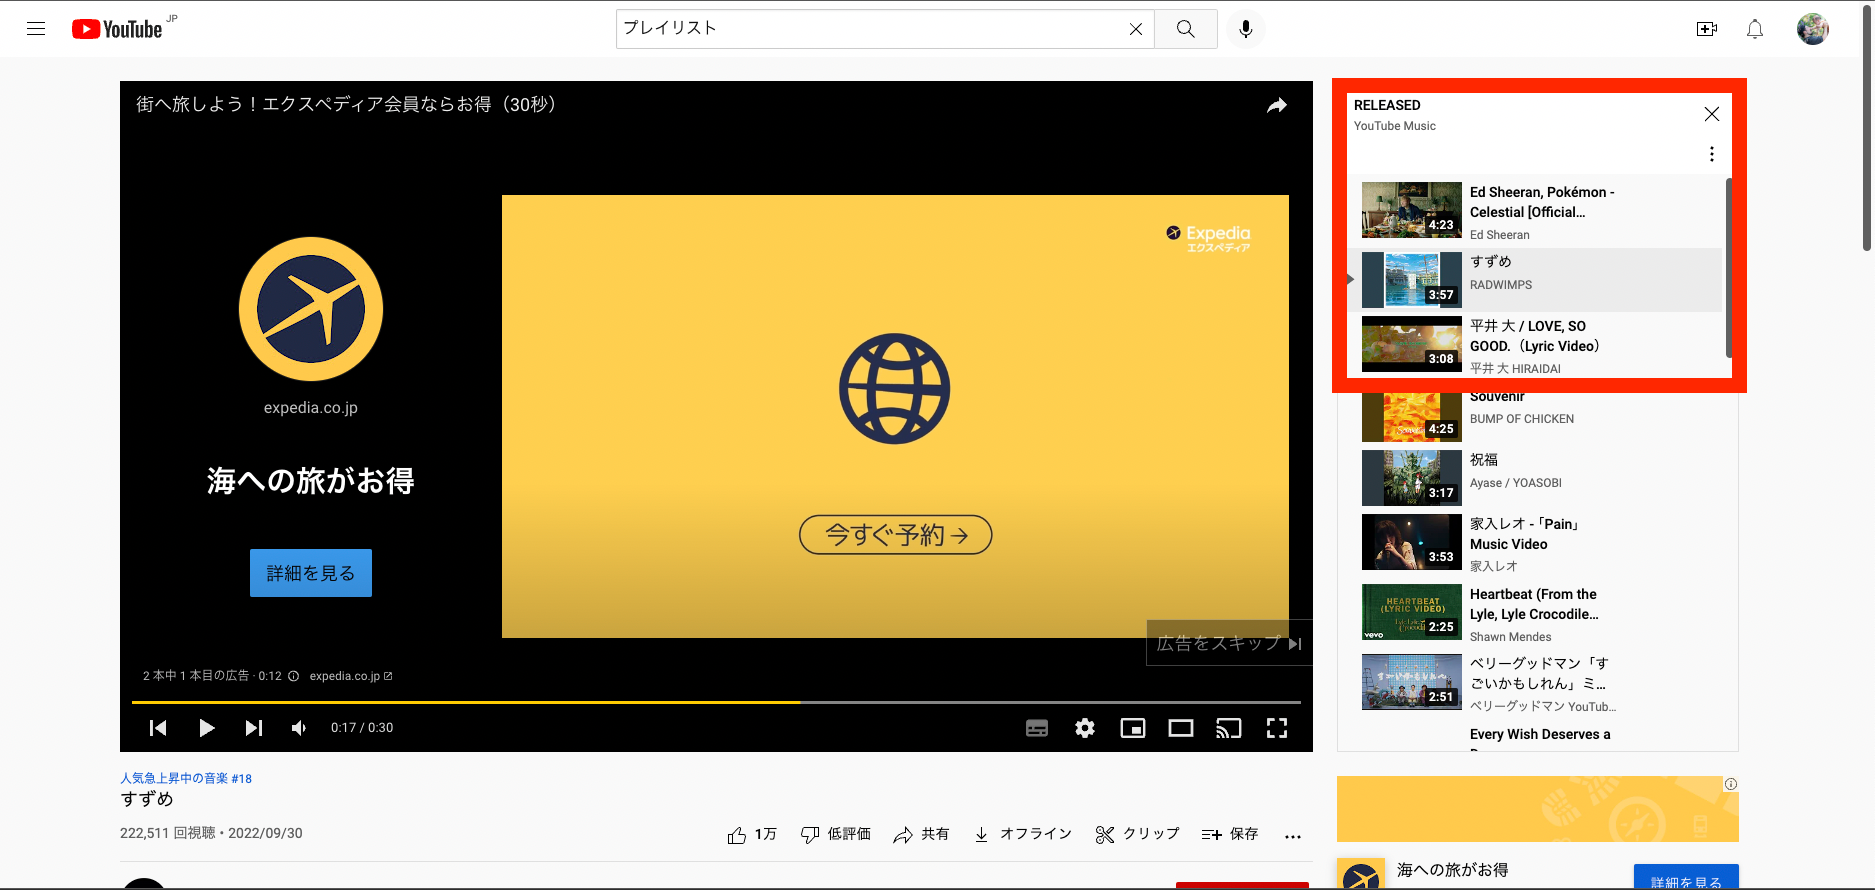The height and width of the screenshot is (890, 1875).
Task: Open the 人気急上昇中の音楽 #18 link
Action: 186,778
